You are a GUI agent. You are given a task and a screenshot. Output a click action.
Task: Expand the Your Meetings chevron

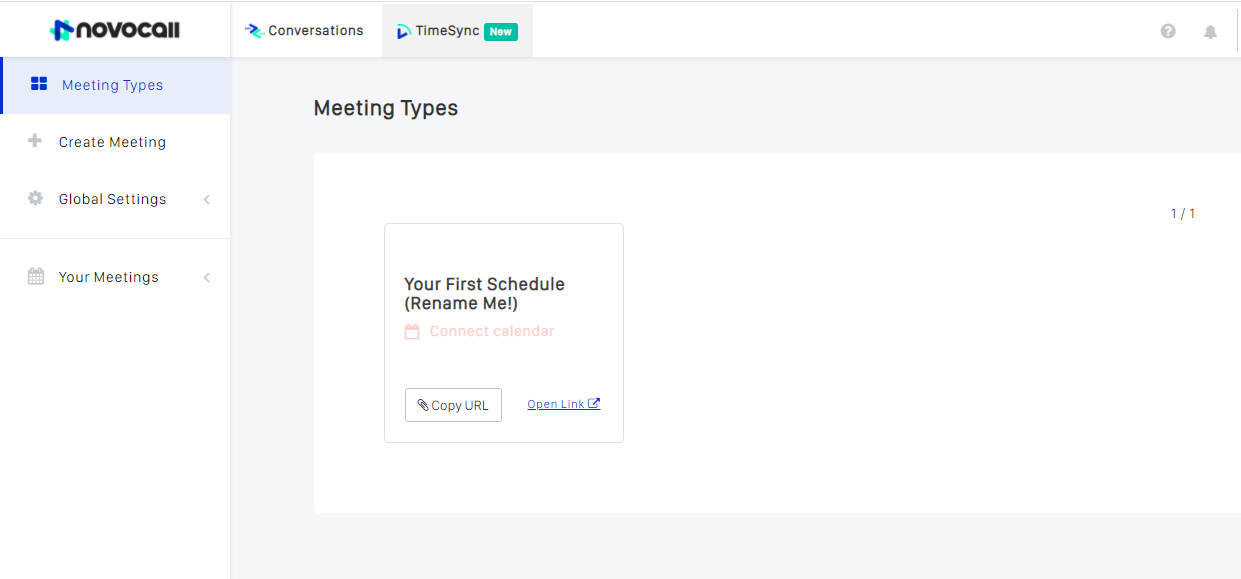click(x=207, y=277)
